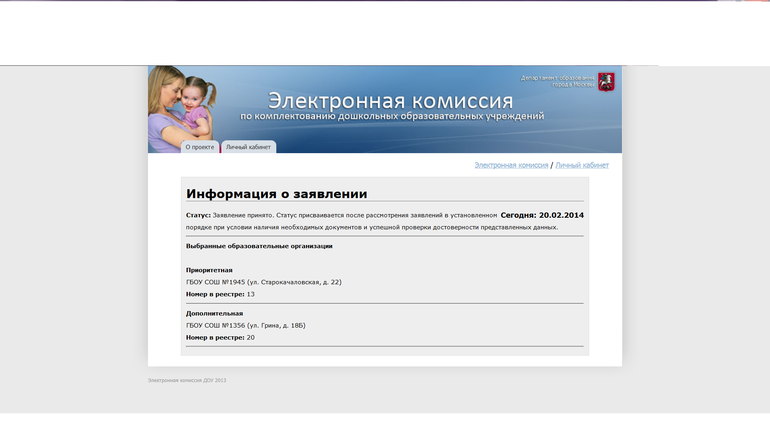This screenshot has height=433, width=770.
Task: Select school ГБОУ СОШ №1356 entry
Action: [x=259, y=325]
